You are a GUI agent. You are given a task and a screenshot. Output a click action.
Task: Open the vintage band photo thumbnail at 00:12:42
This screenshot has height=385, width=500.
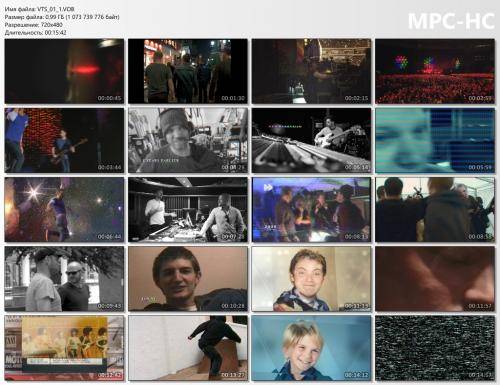(64, 348)
